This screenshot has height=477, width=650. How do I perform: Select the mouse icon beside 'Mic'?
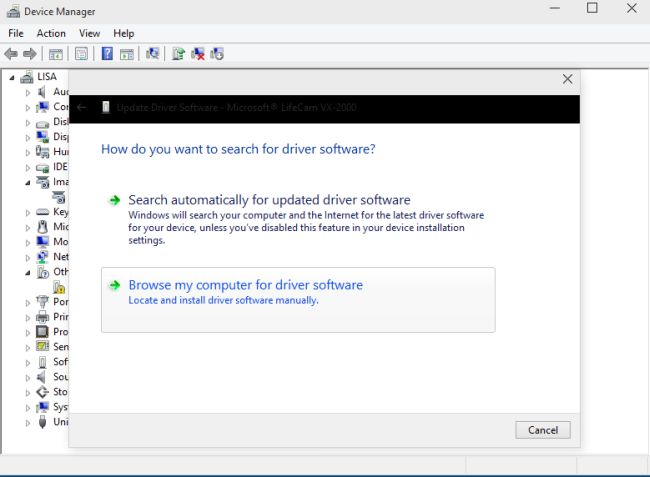click(x=42, y=227)
